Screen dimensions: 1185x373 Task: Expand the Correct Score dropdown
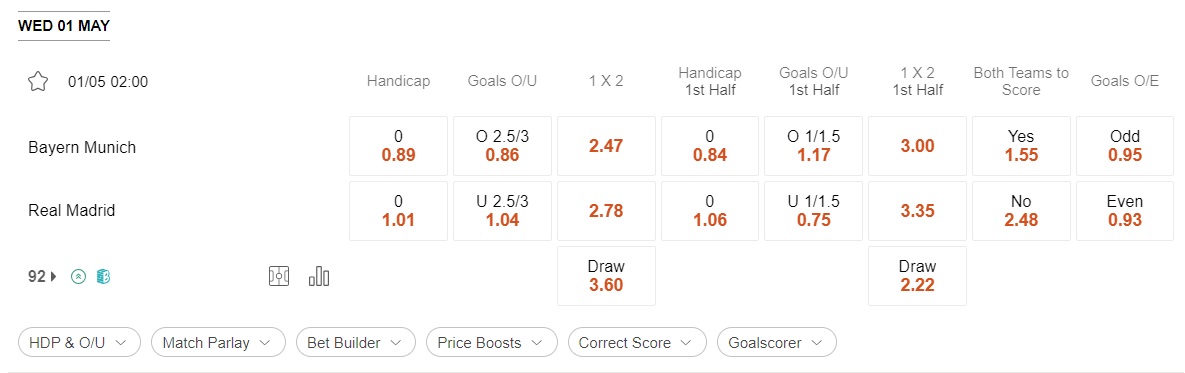coord(637,342)
